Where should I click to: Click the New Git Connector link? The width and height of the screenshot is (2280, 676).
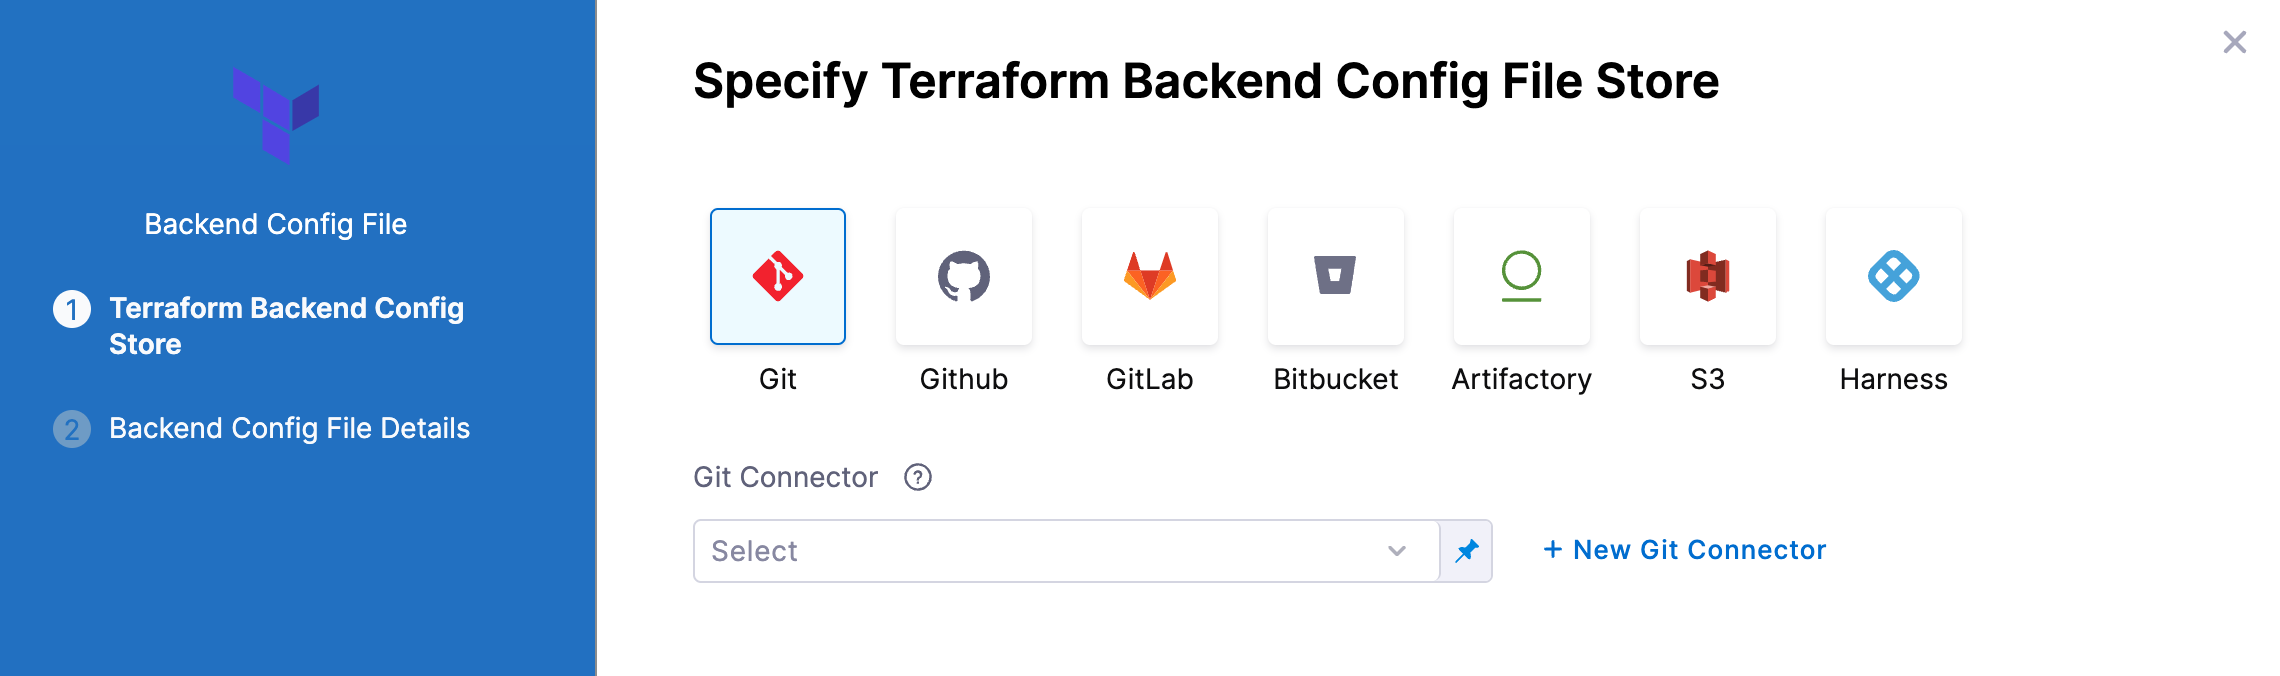[x=1685, y=550]
